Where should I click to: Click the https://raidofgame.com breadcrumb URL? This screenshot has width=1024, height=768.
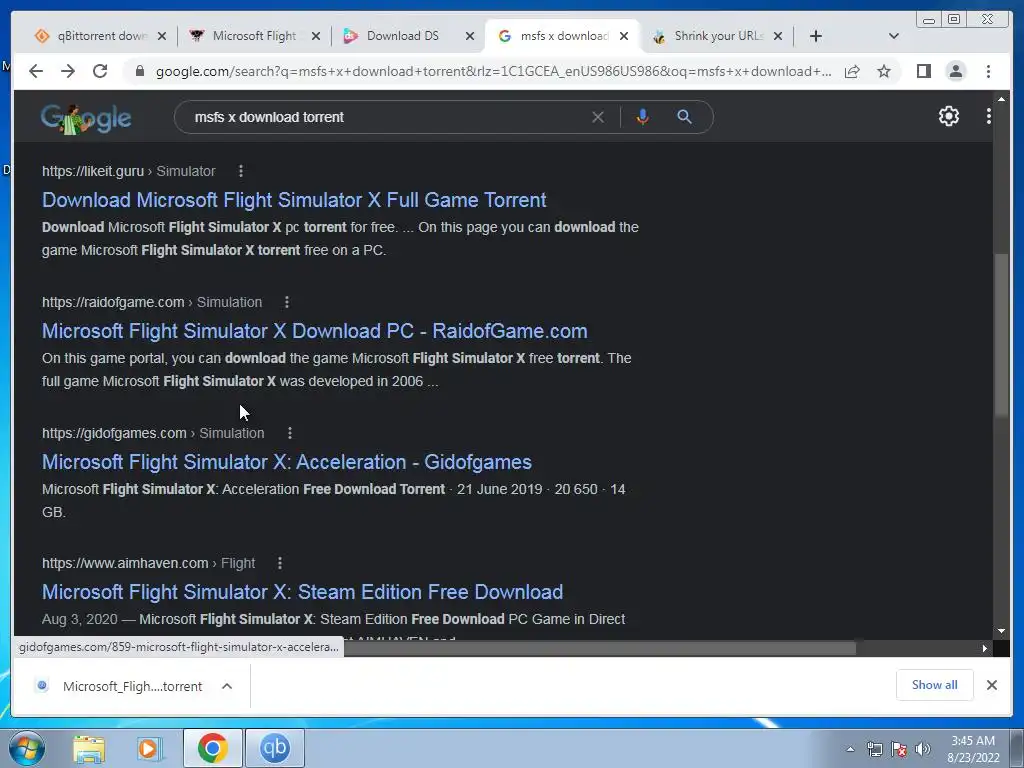tap(113, 302)
